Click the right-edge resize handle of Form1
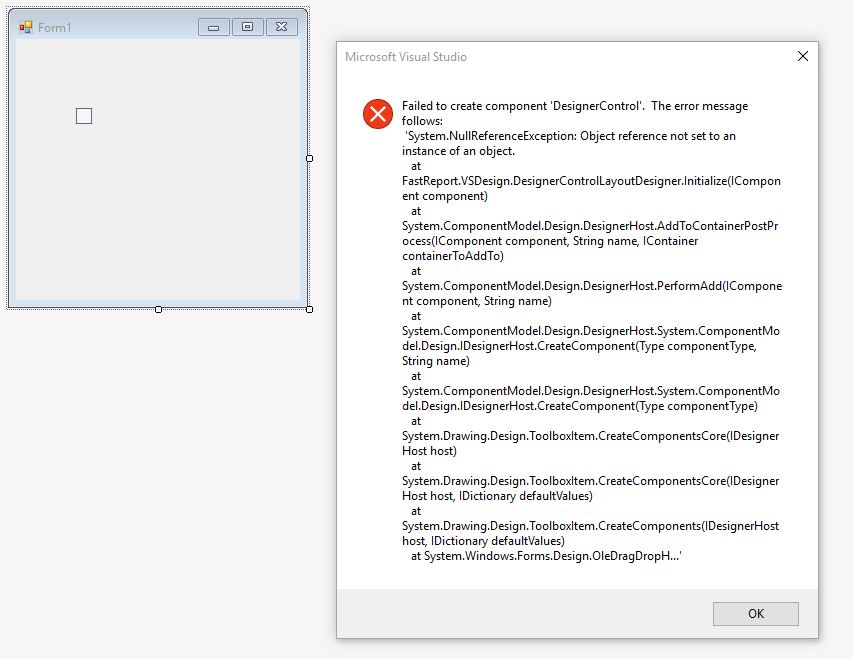This screenshot has width=853, height=659. click(x=310, y=158)
